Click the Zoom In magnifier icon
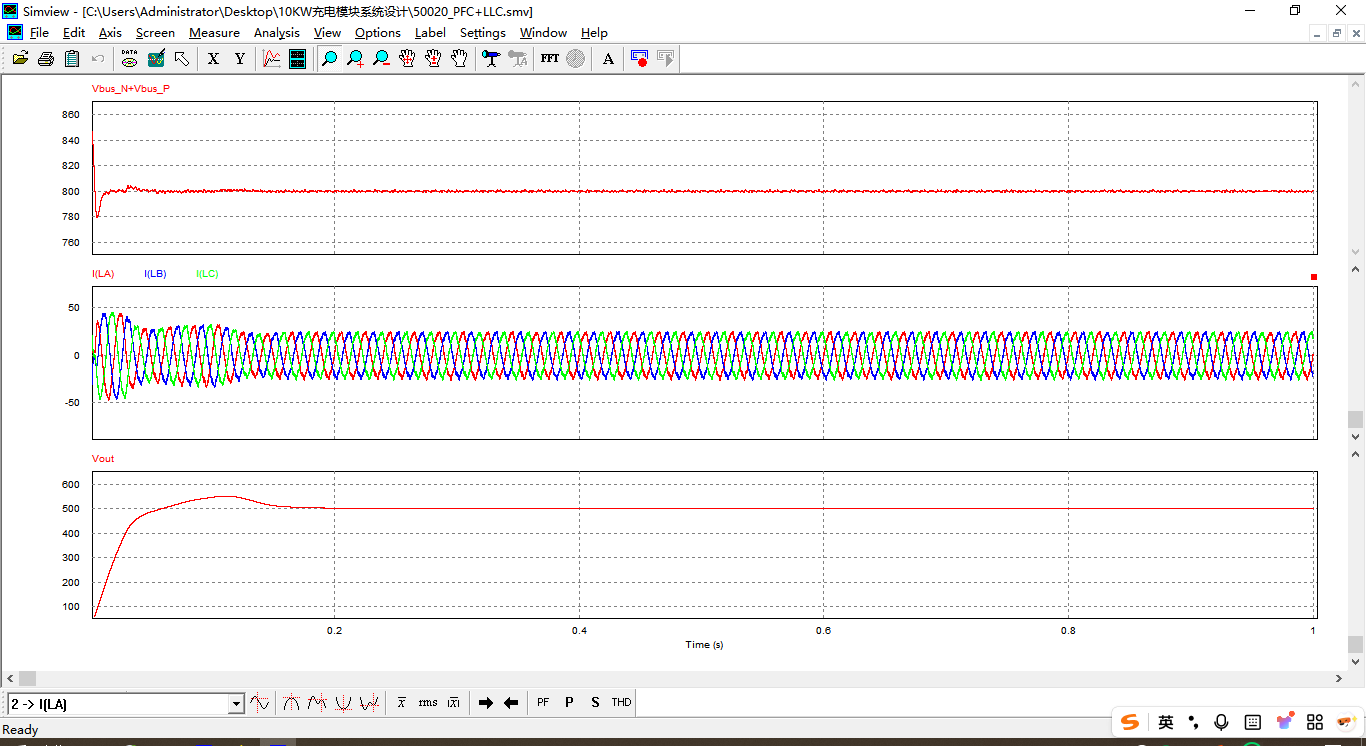 tap(355, 59)
